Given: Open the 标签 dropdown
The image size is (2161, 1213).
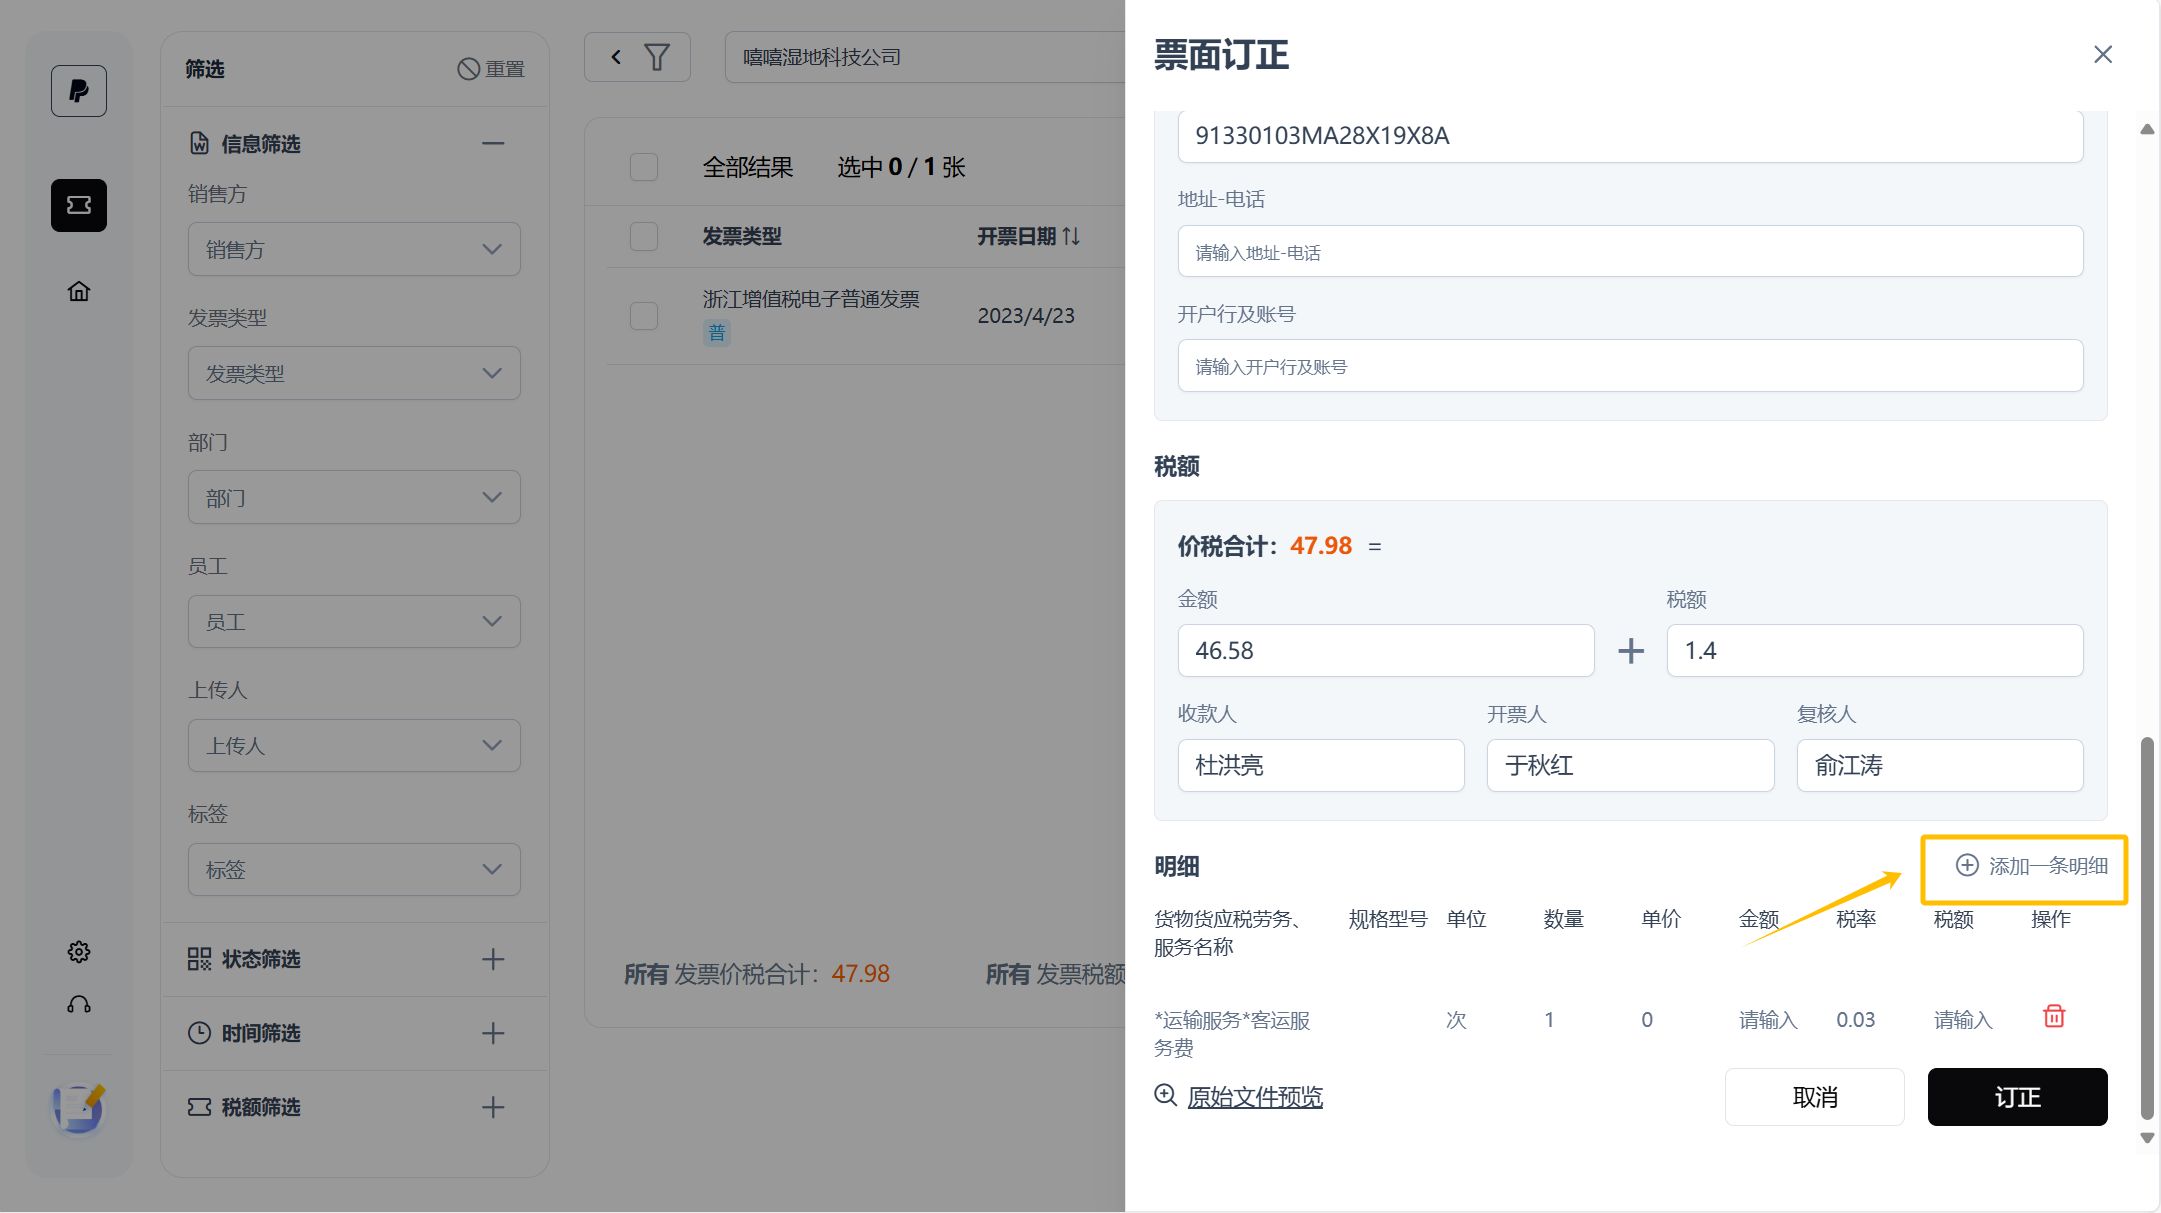Looking at the screenshot, I should pyautogui.click(x=354, y=869).
